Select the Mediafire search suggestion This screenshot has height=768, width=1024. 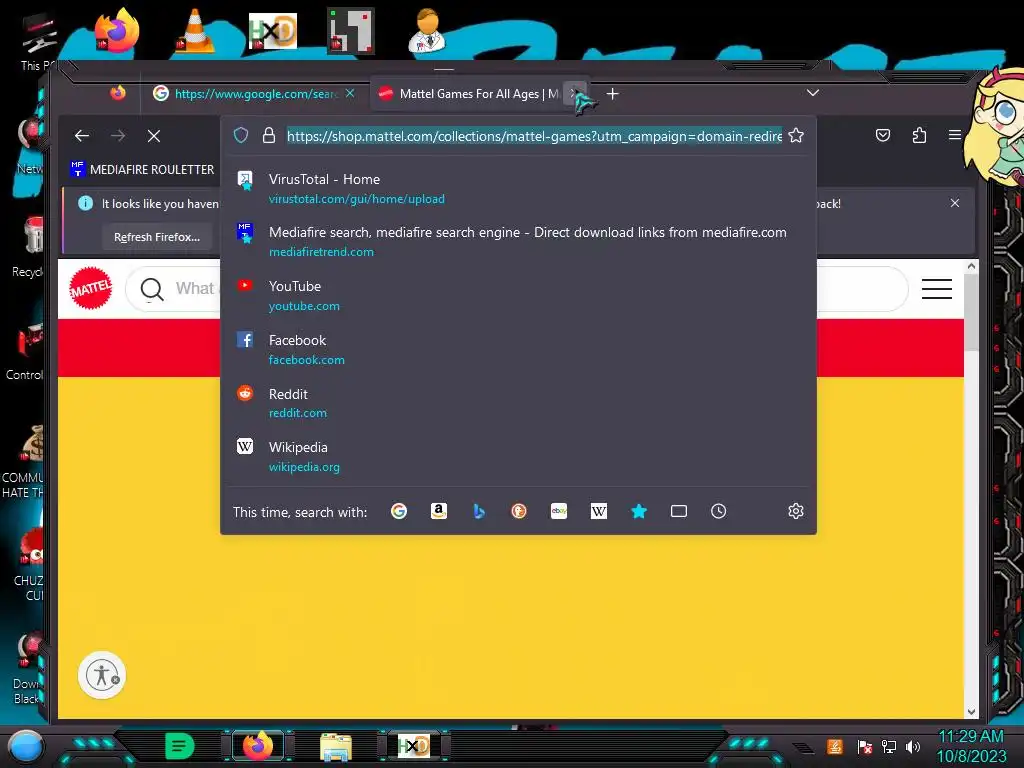[519, 242]
